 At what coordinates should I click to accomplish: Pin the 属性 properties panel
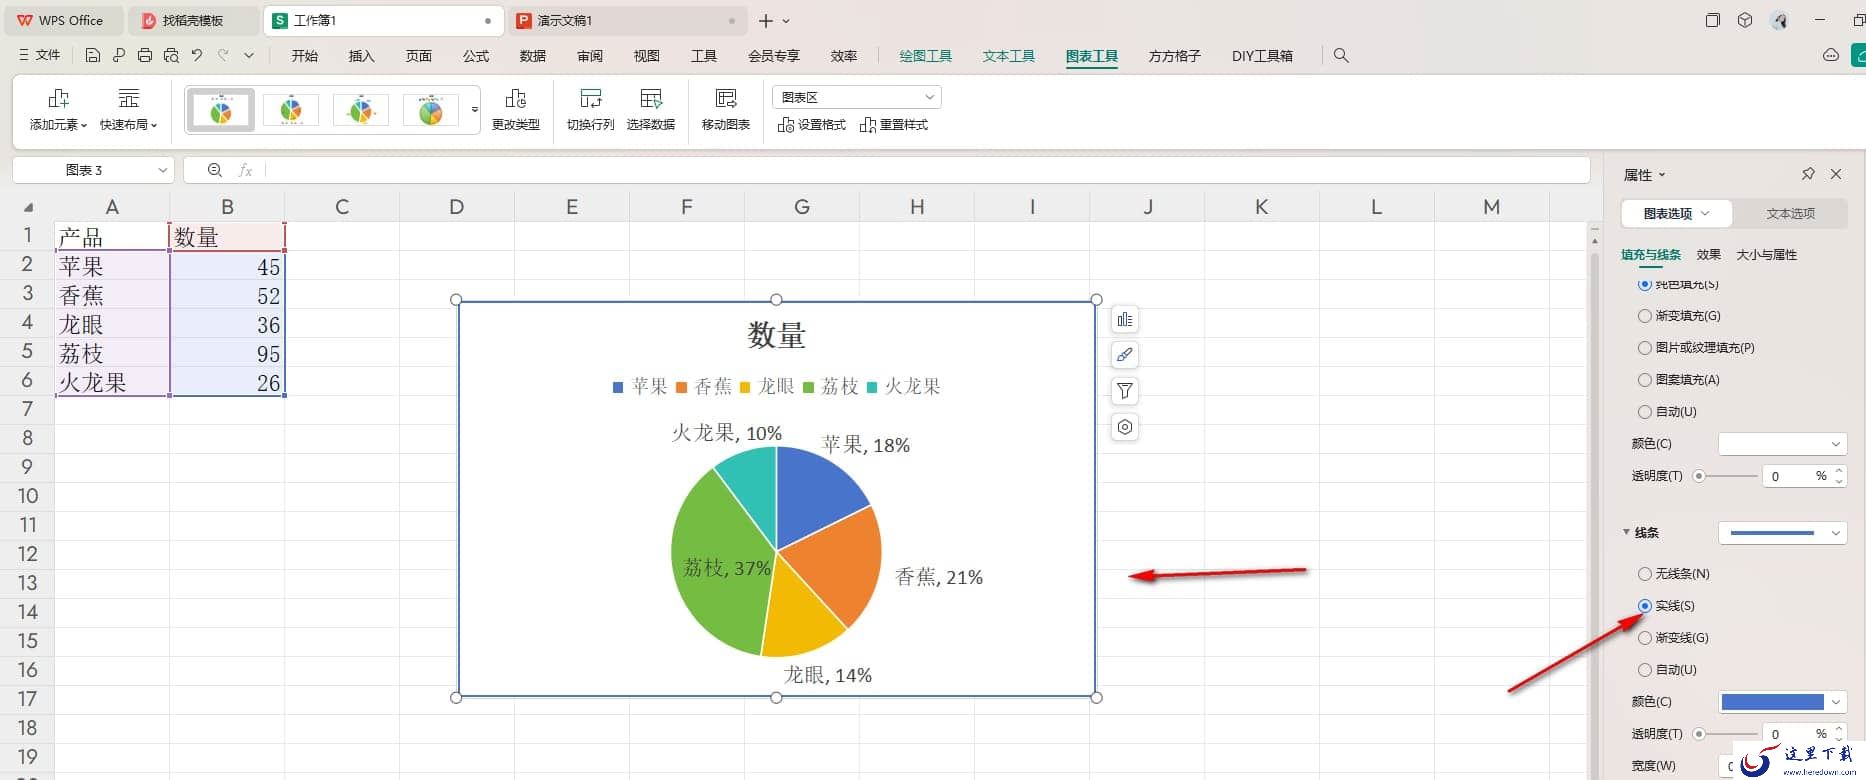[x=1808, y=174]
